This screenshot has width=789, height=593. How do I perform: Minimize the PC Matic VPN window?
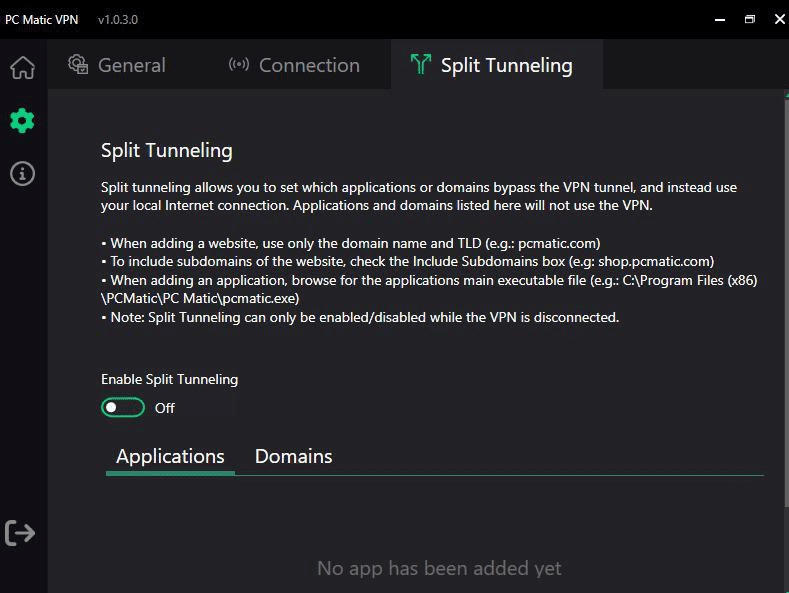[x=720, y=20]
